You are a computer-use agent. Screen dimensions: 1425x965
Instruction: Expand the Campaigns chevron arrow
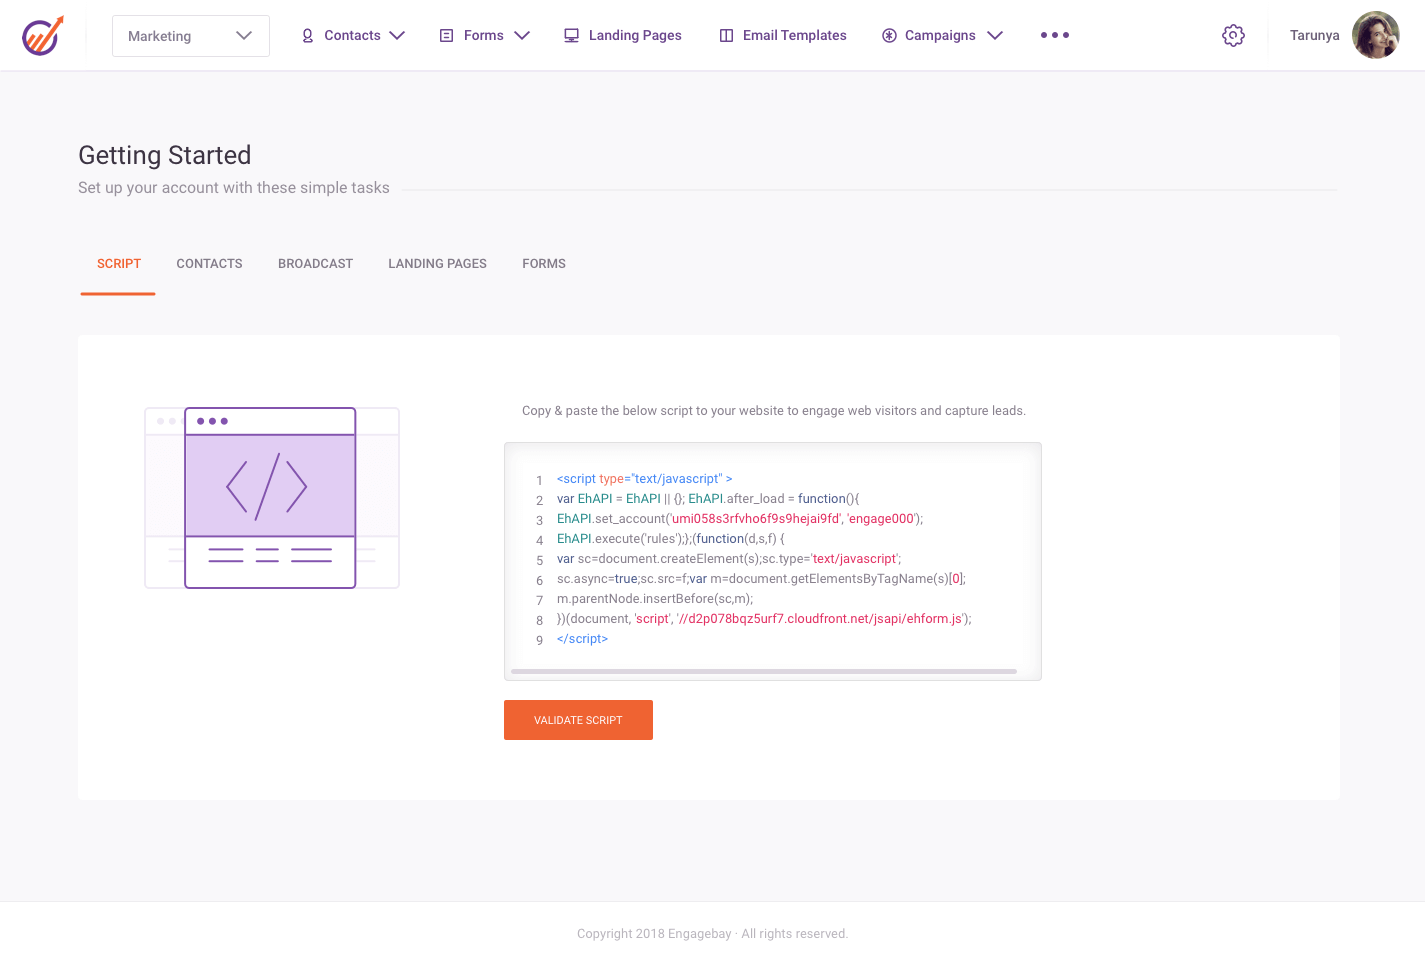(995, 36)
